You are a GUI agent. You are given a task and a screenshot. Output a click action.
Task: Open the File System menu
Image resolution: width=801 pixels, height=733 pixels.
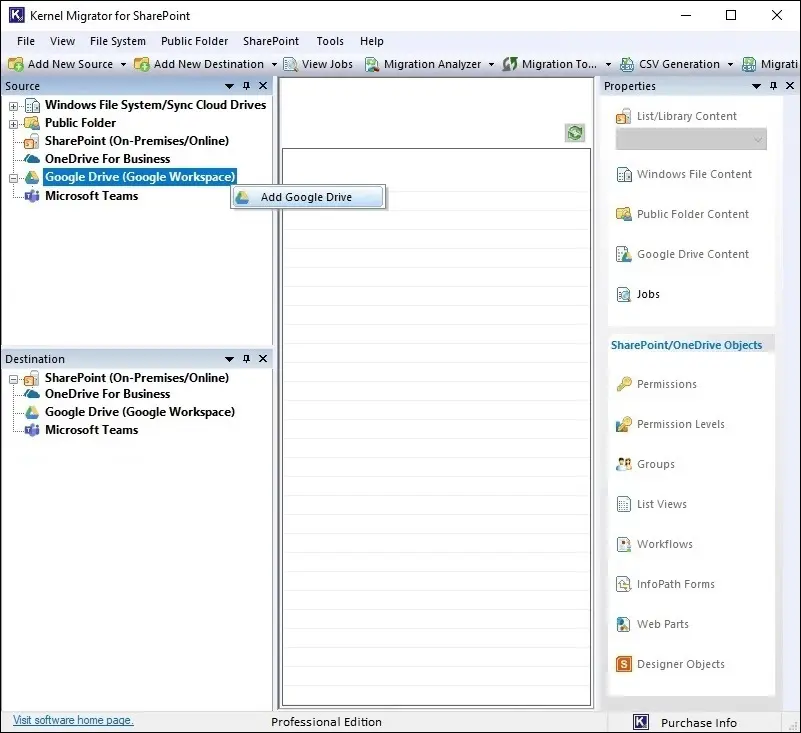117,41
